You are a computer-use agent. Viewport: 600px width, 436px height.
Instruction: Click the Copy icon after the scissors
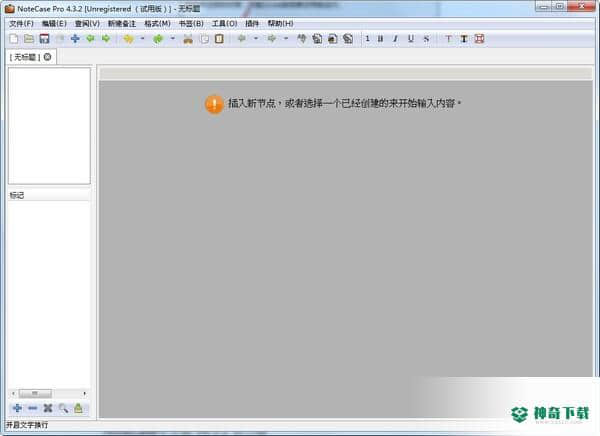point(204,39)
